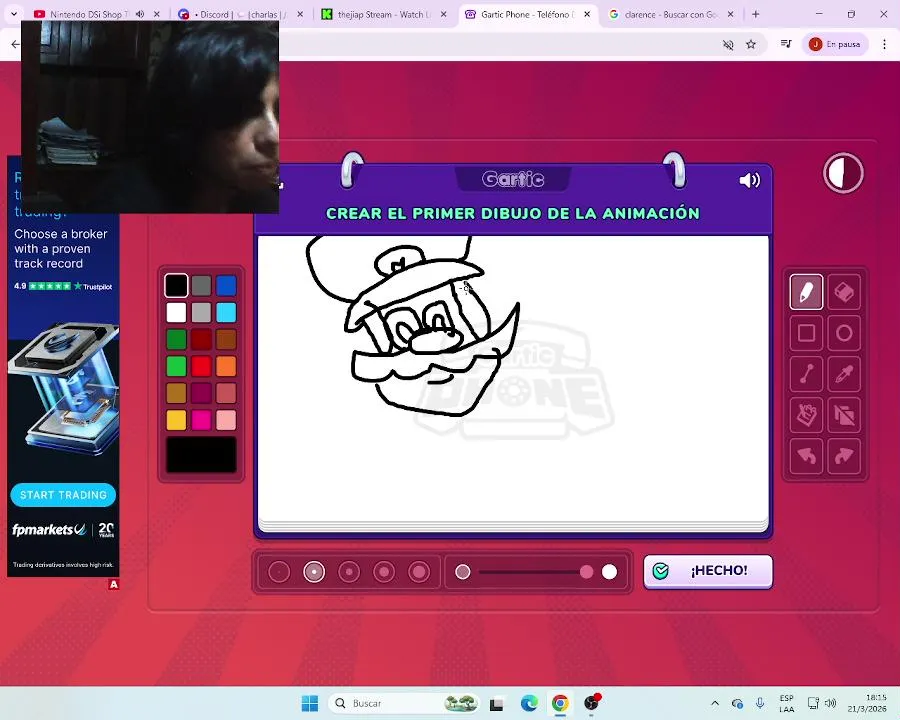Click the opacity slider handle
Screen dimensions: 900x720
tap(587, 572)
